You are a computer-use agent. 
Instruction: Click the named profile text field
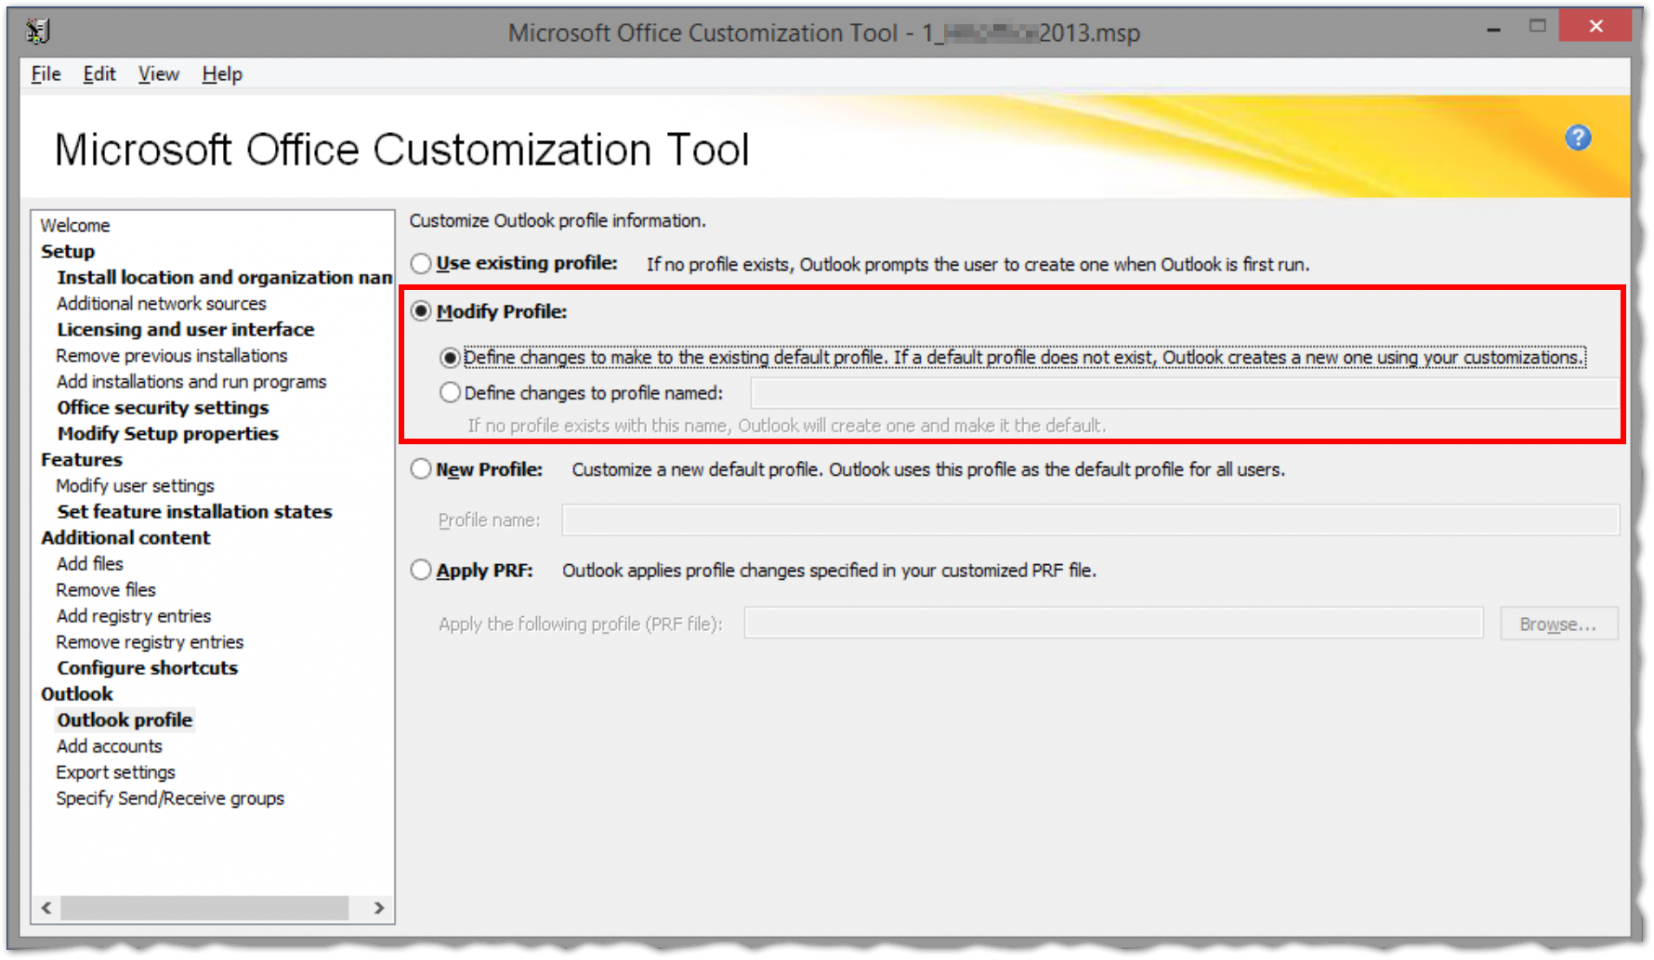(x=1185, y=393)
